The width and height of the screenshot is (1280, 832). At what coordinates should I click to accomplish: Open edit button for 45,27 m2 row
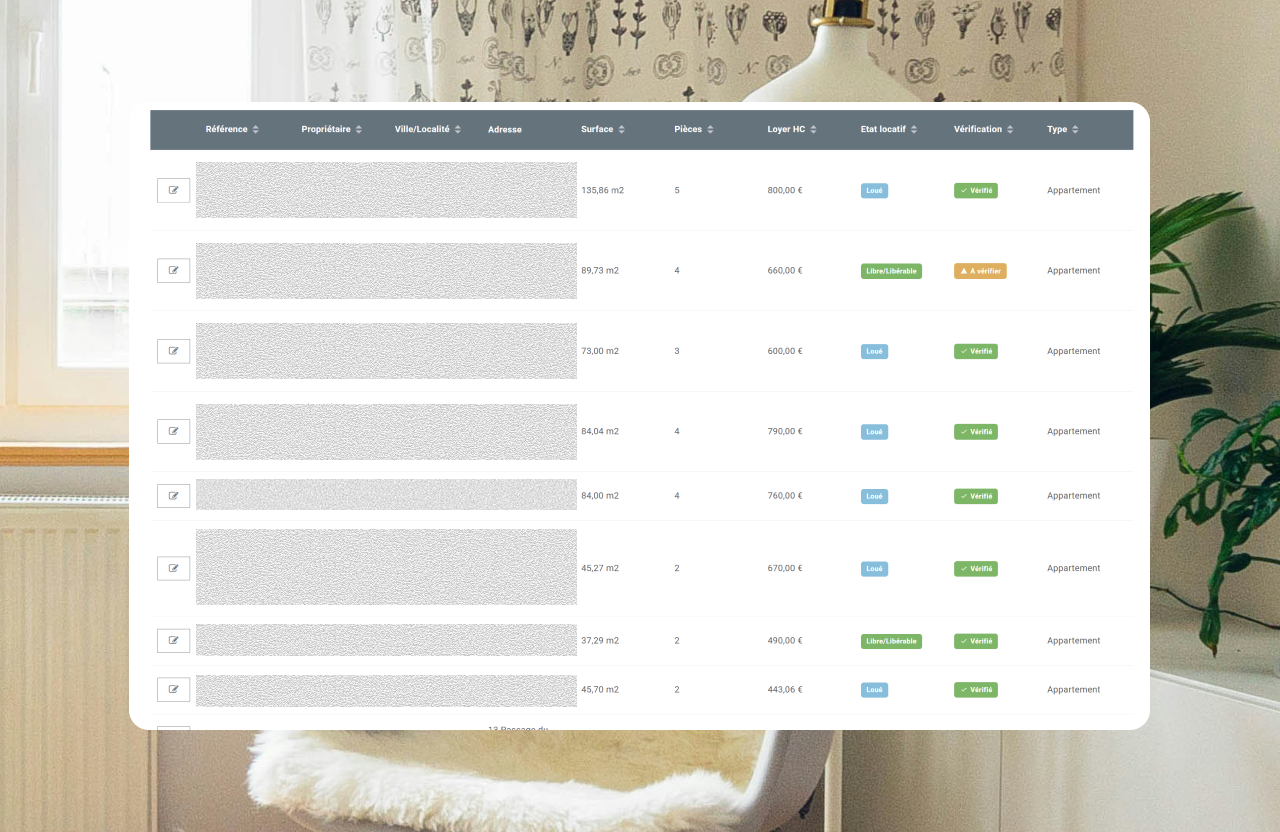173,568
